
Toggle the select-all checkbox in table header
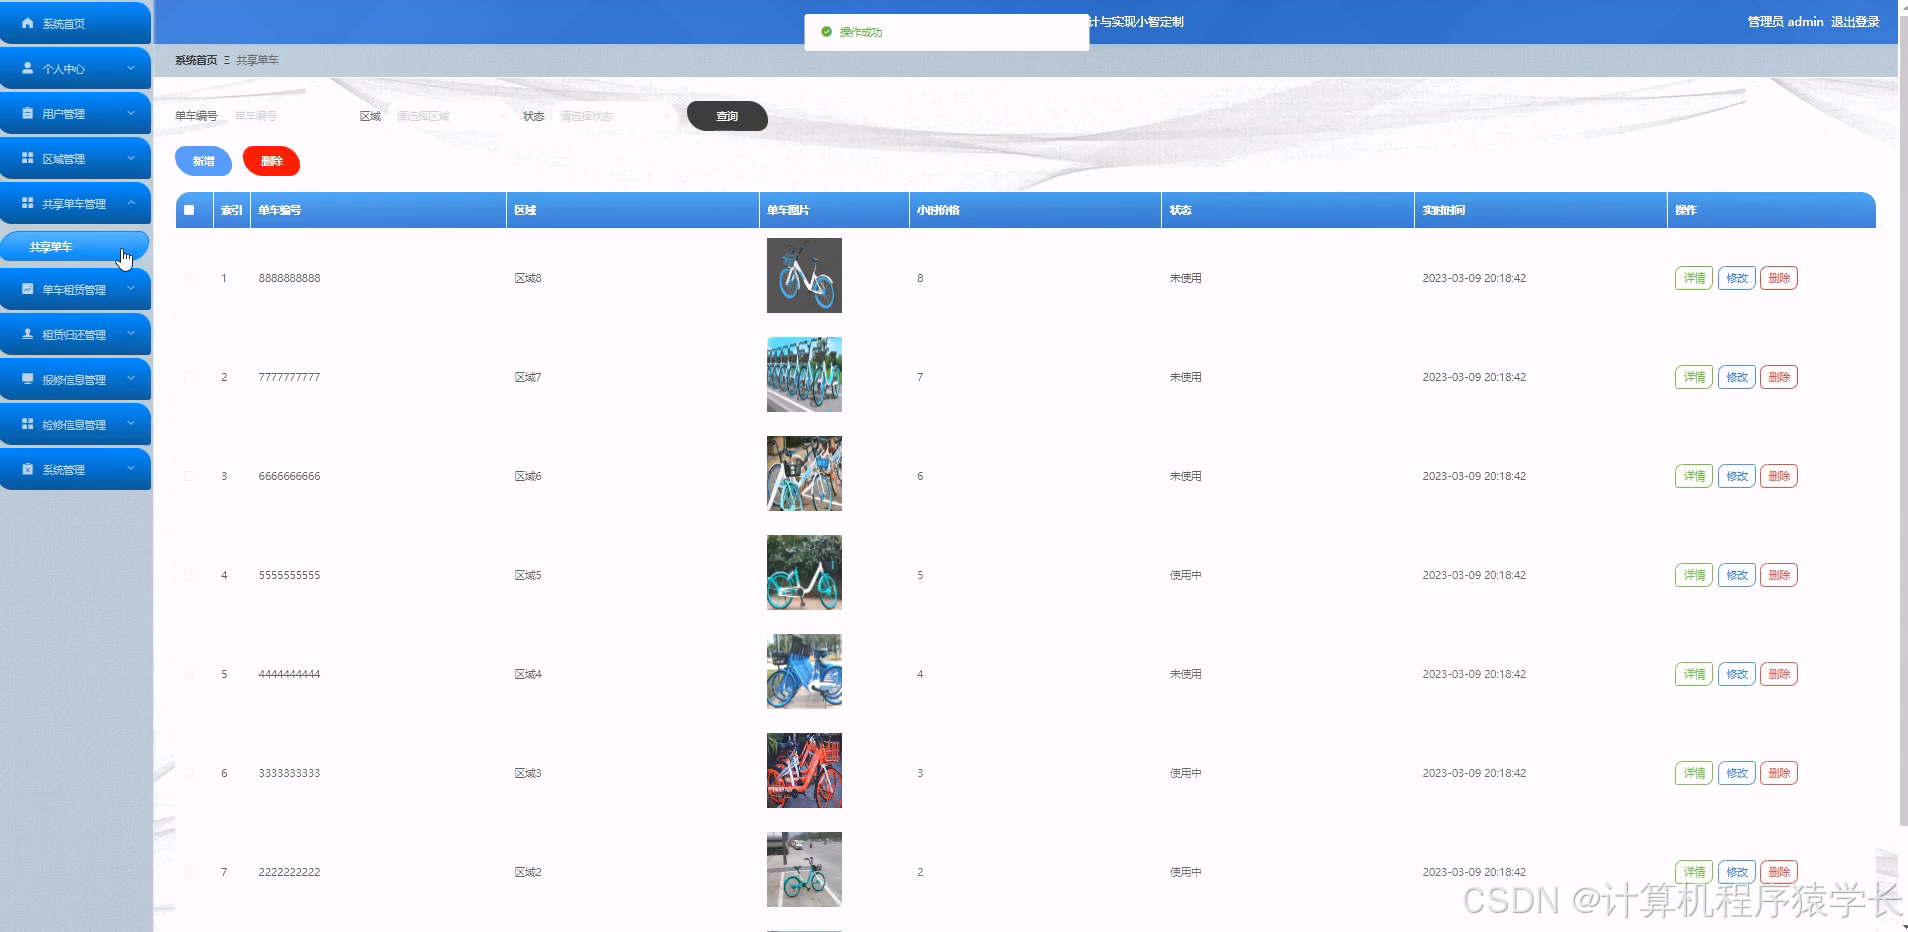pos(189,210)
